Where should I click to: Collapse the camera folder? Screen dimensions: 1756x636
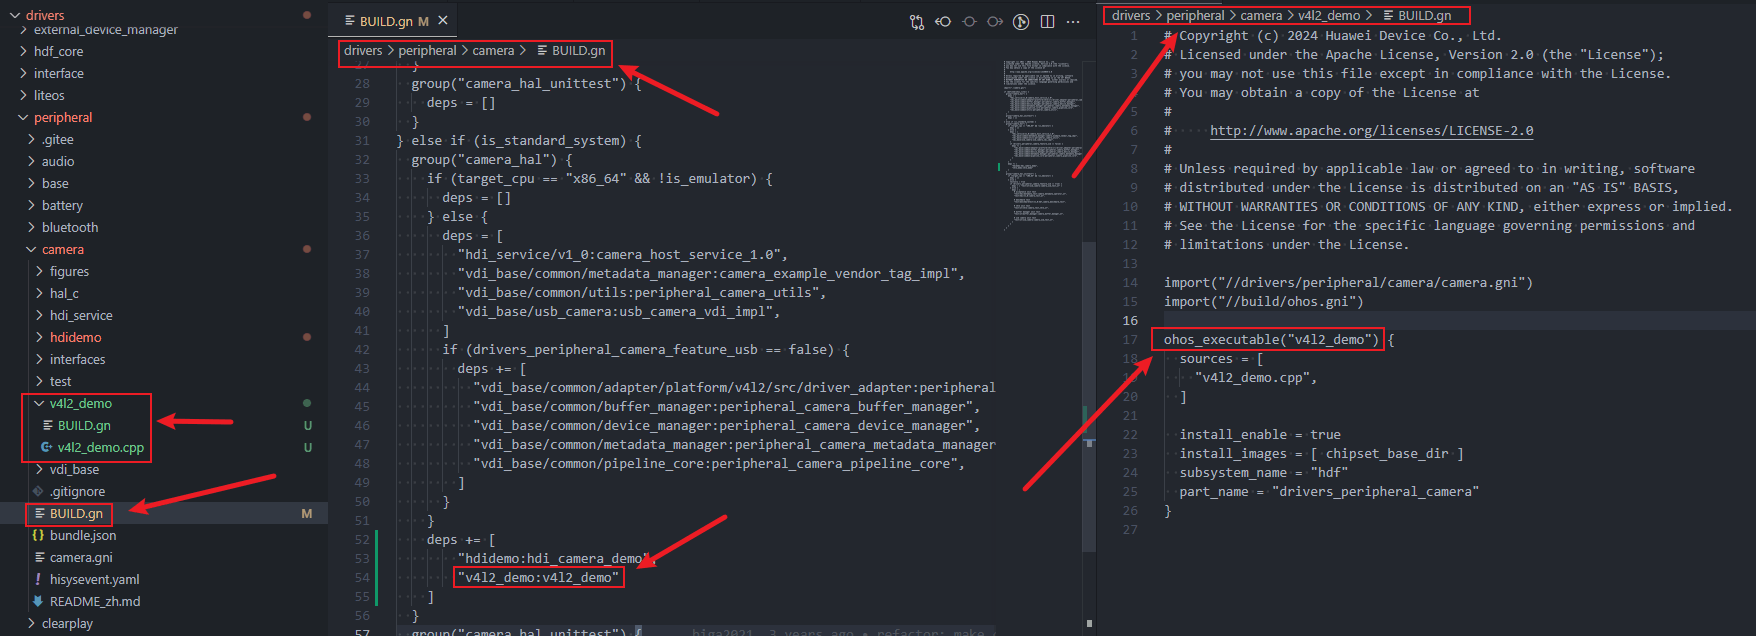point(31,249)
